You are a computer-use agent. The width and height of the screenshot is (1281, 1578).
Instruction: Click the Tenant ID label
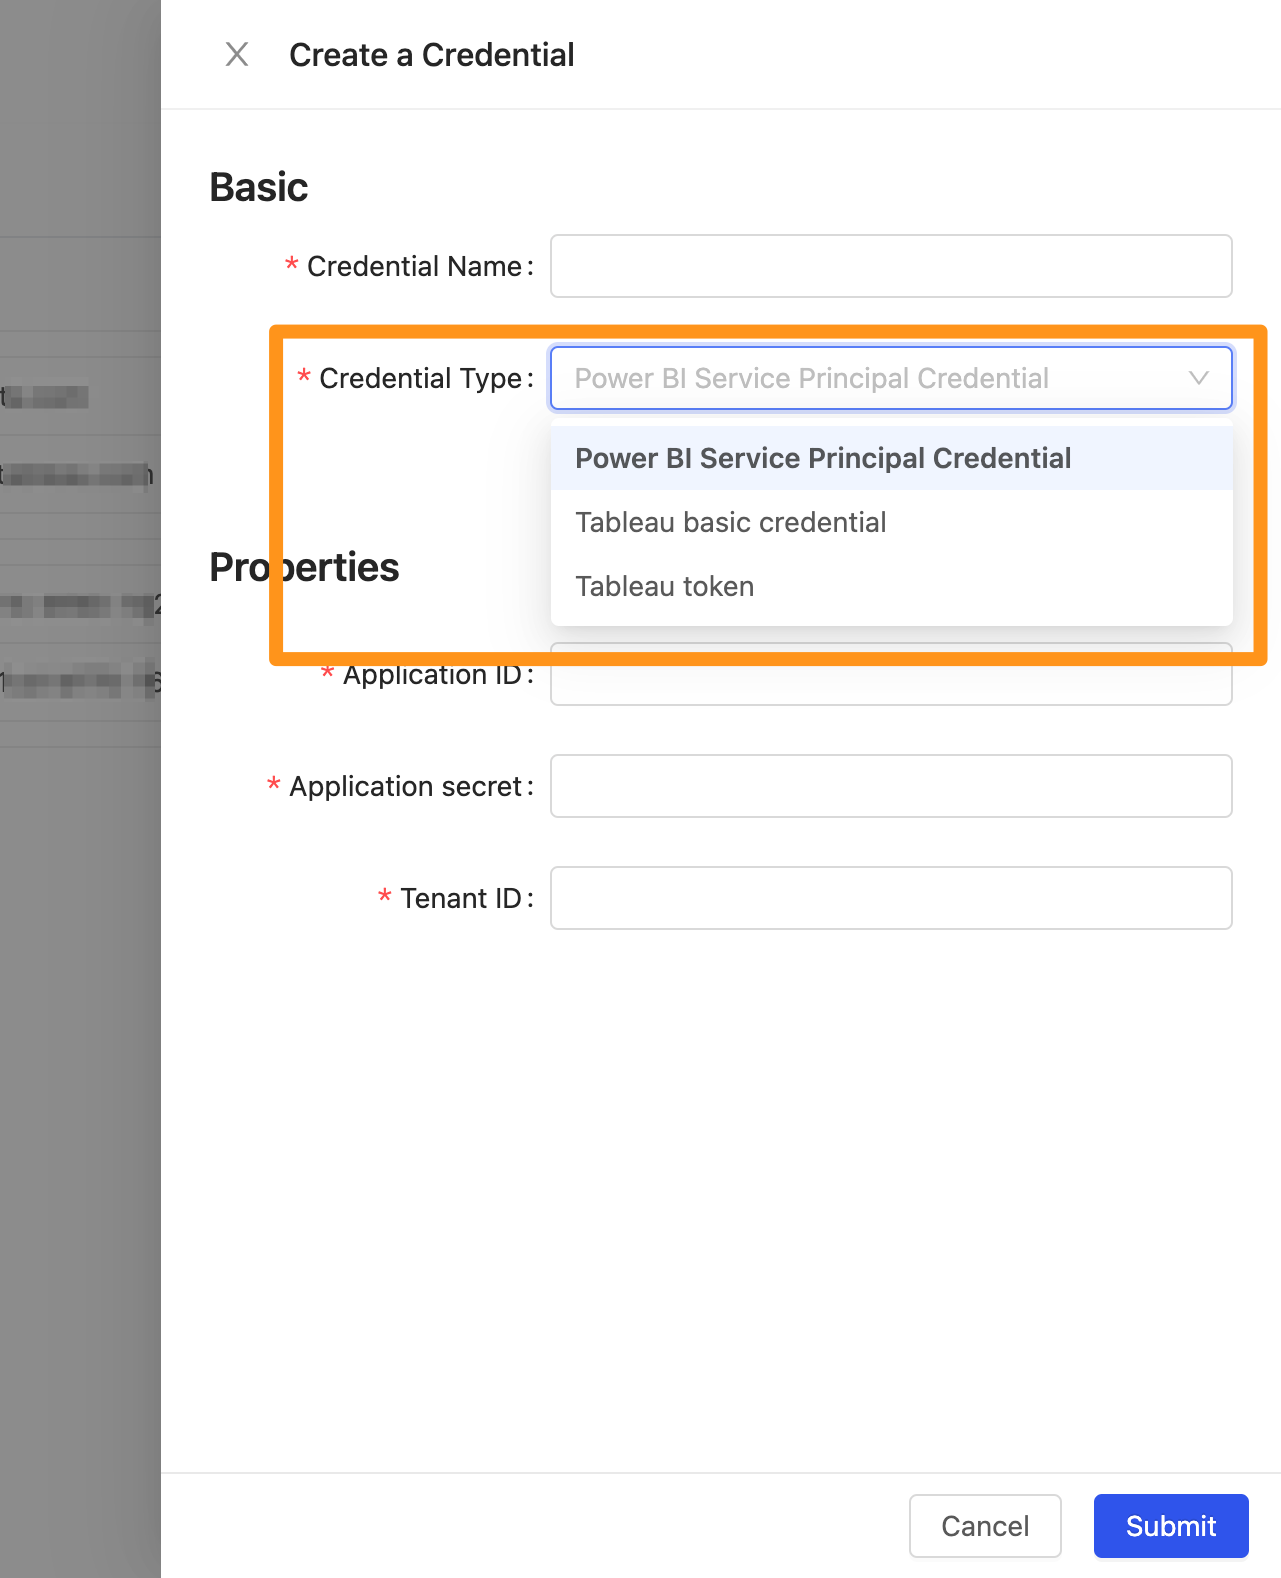point(461,898)
